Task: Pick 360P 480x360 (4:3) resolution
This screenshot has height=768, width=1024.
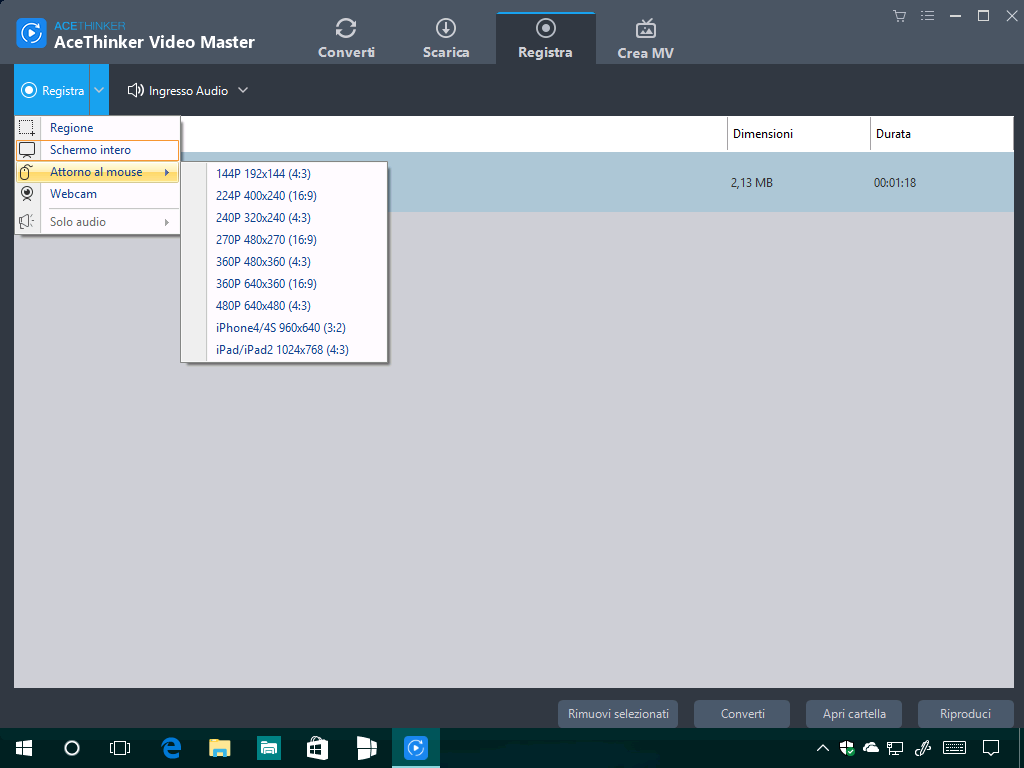Action: click(284, 262)
